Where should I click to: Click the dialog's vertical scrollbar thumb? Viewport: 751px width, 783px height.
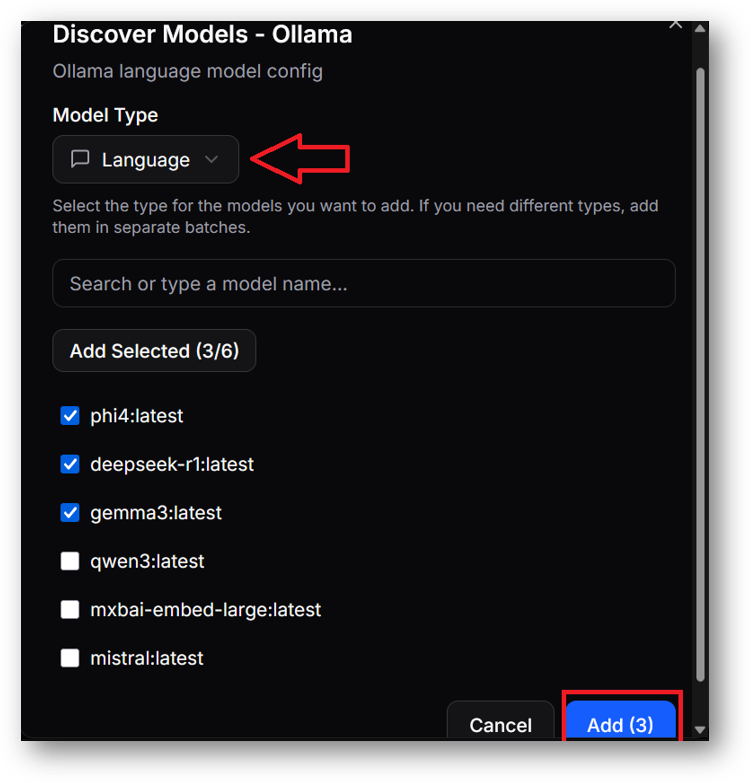(700, 375)
